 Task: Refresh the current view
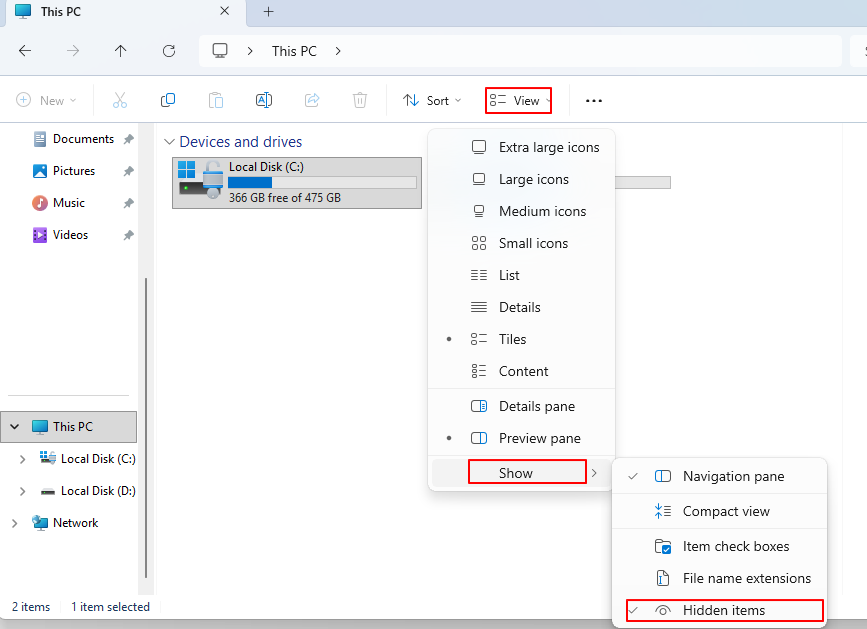coord(169,51)
